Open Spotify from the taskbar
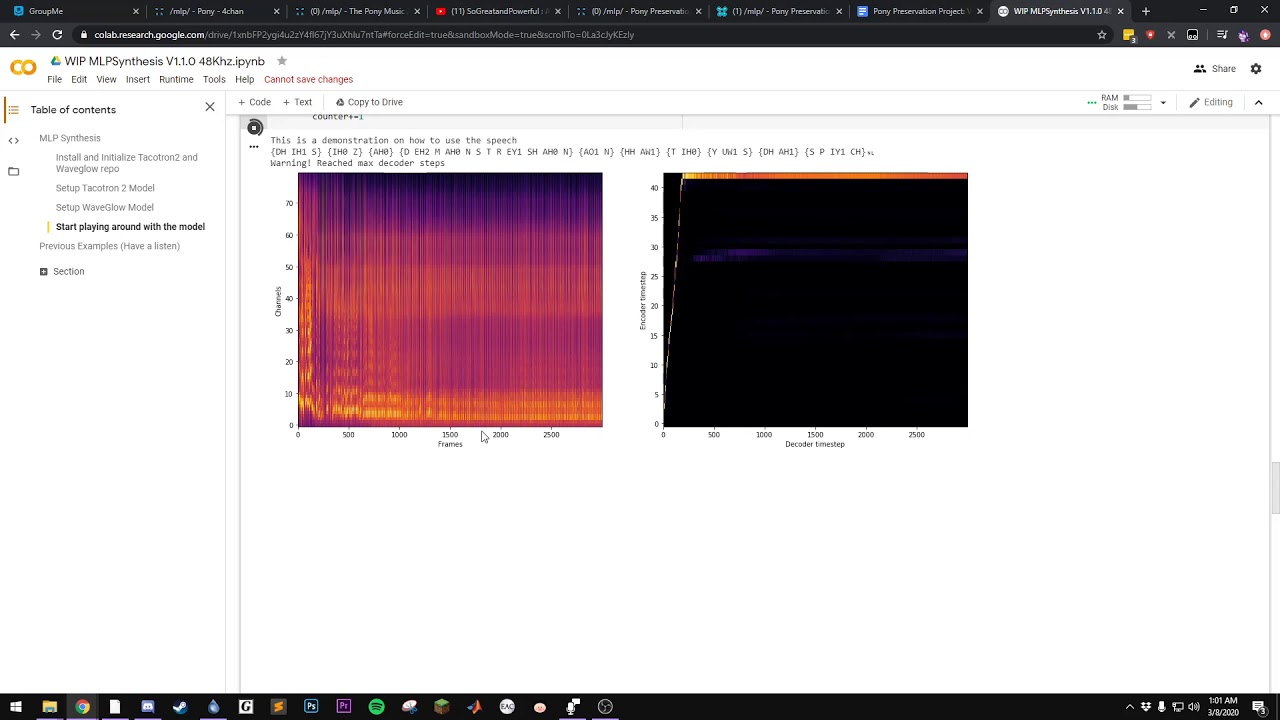1280x720 pixels. (x=376, y=707)
